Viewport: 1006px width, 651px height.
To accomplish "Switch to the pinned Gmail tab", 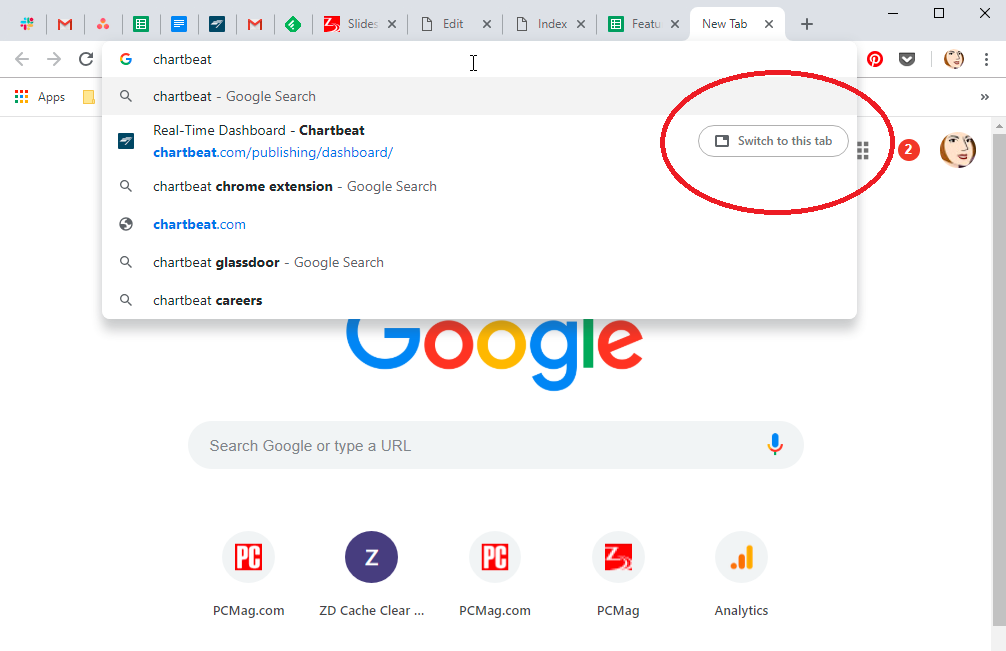I will (x=65, y=22).
